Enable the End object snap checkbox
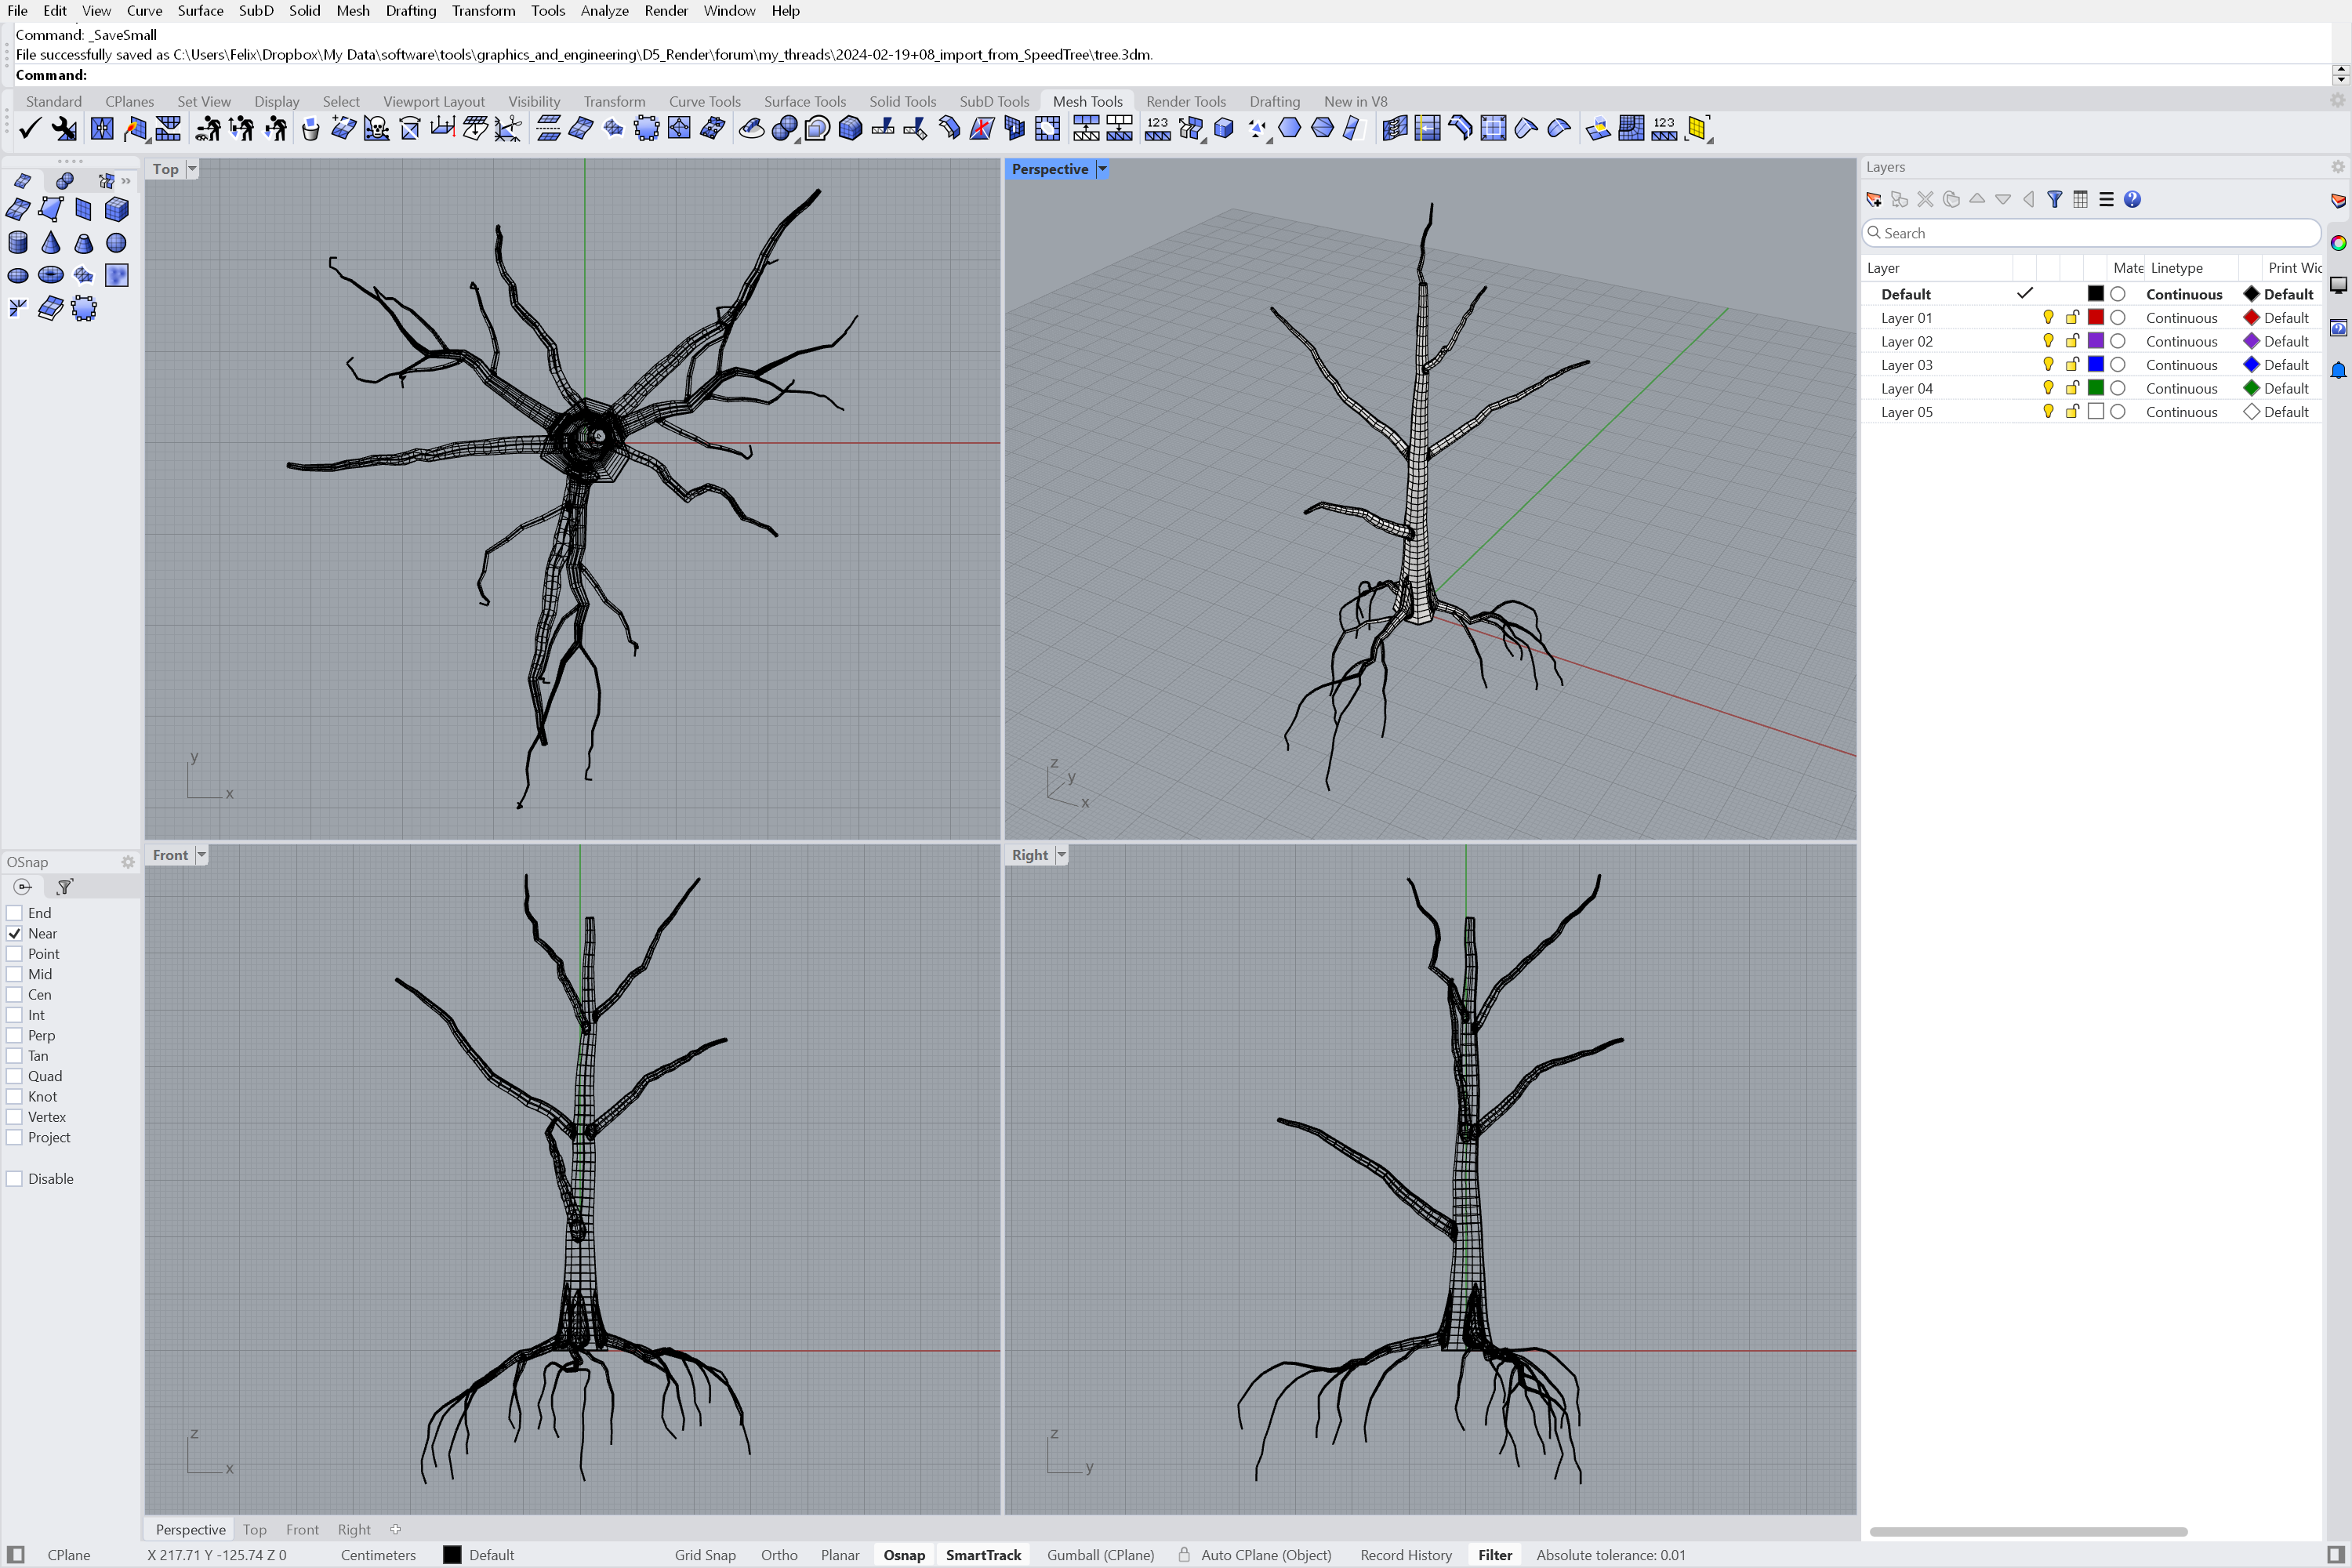Viewport: 2352px width, 1568px height. (15, 913)
